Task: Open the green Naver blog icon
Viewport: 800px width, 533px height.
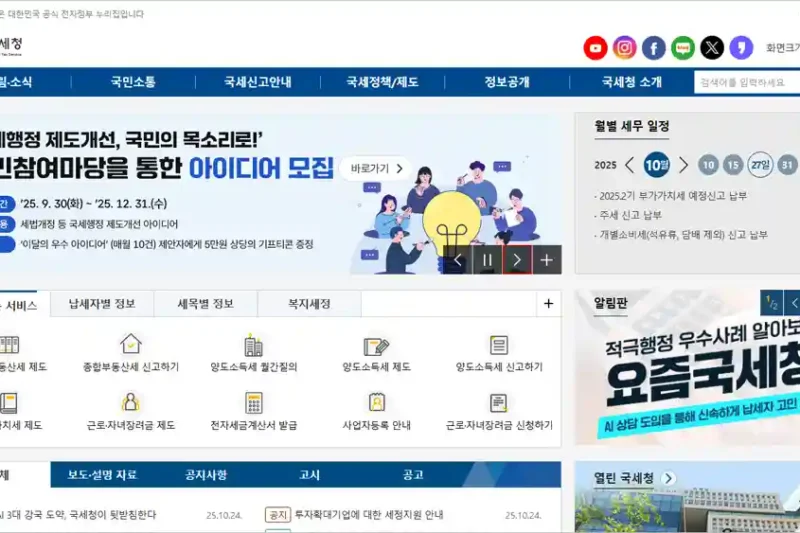Action: (x=683, y=48)
